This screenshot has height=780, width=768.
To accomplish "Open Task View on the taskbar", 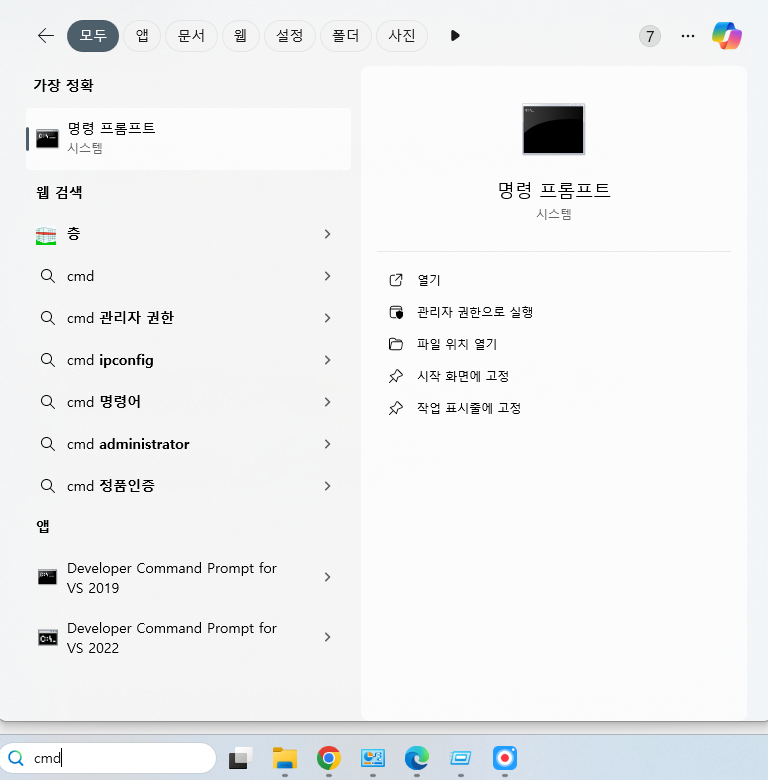I will pyautogui.click(x=241, y=758).
